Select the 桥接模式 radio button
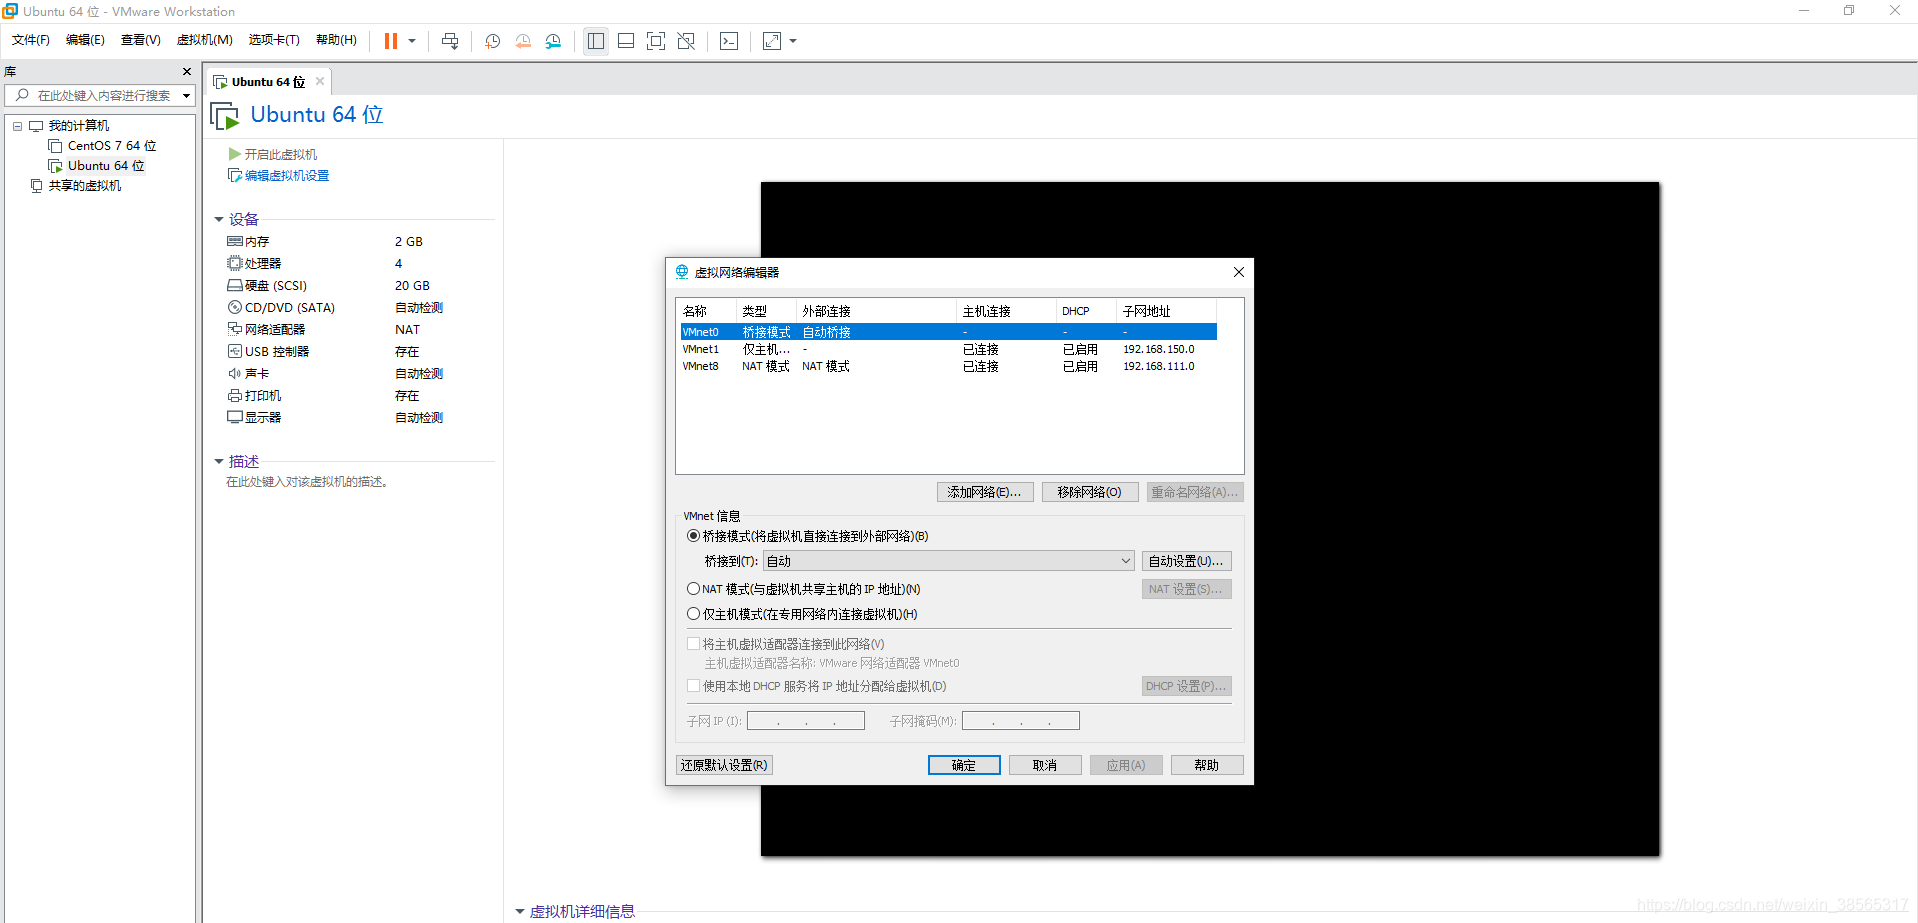Screen dimensions: 1918x923 point(693,536)
